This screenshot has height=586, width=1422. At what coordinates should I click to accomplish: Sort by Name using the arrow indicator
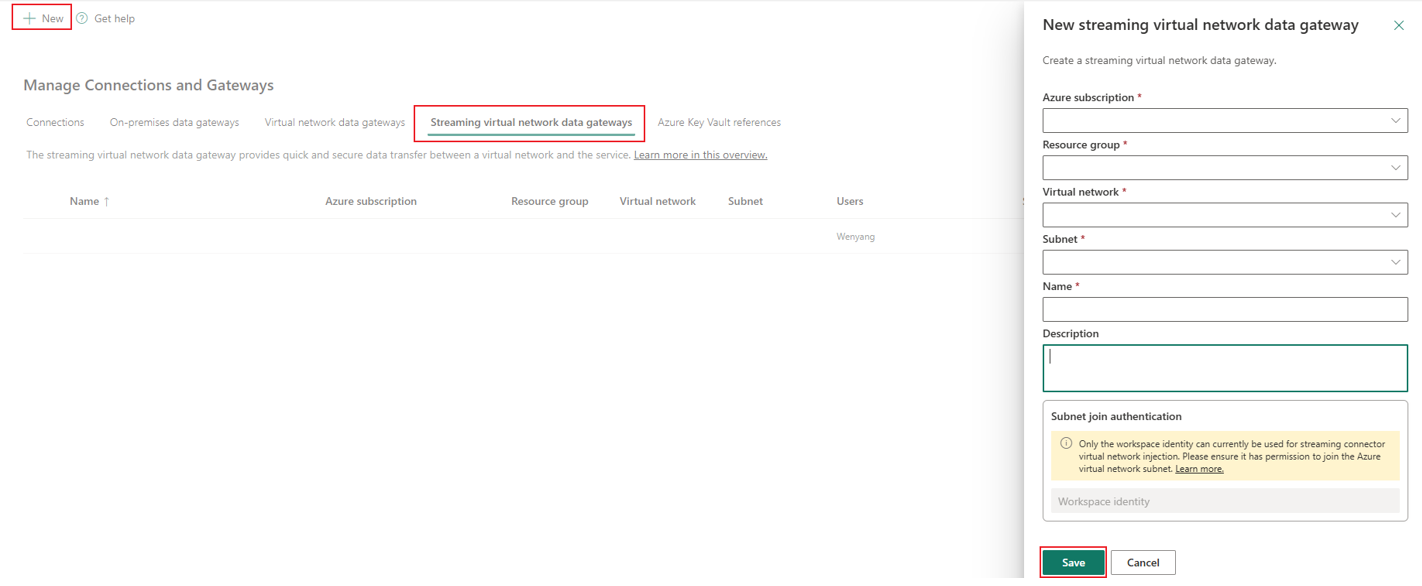pos(107,200)
